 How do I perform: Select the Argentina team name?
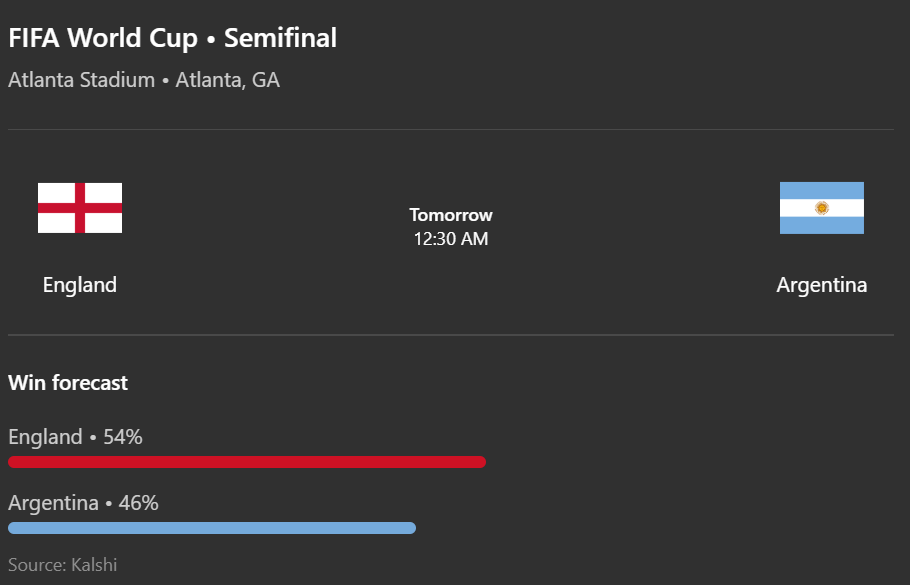tap(822, 285)
